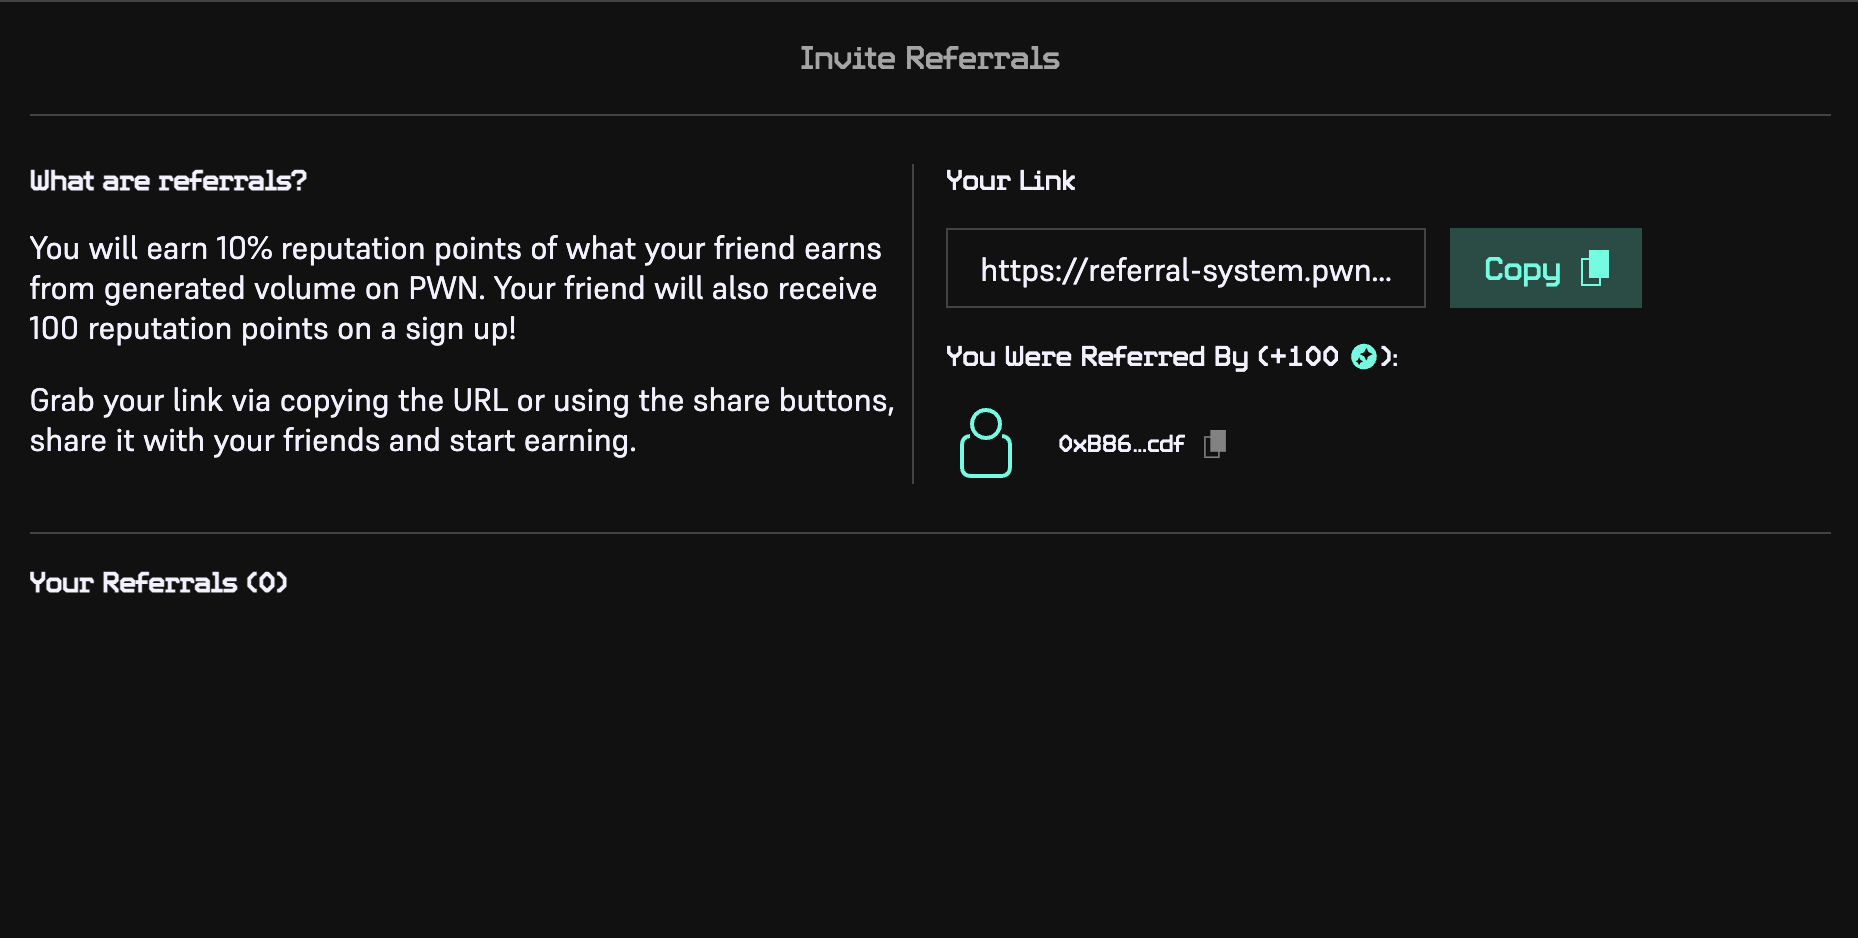Click the word PWN in the description

point(445,289)
